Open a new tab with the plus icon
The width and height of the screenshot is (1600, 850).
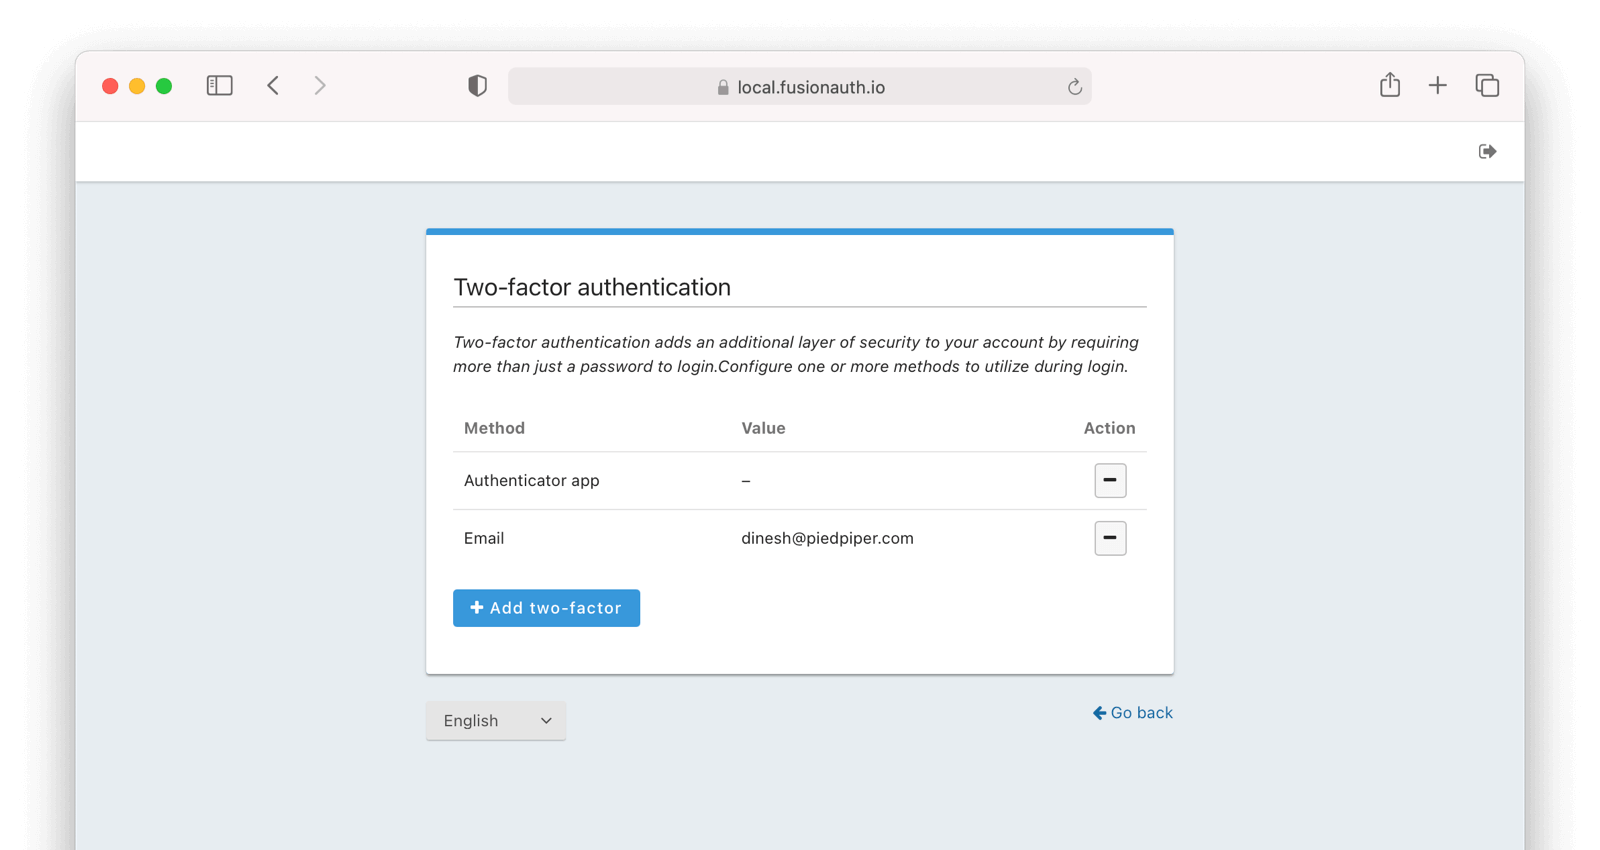(1438, 86)
